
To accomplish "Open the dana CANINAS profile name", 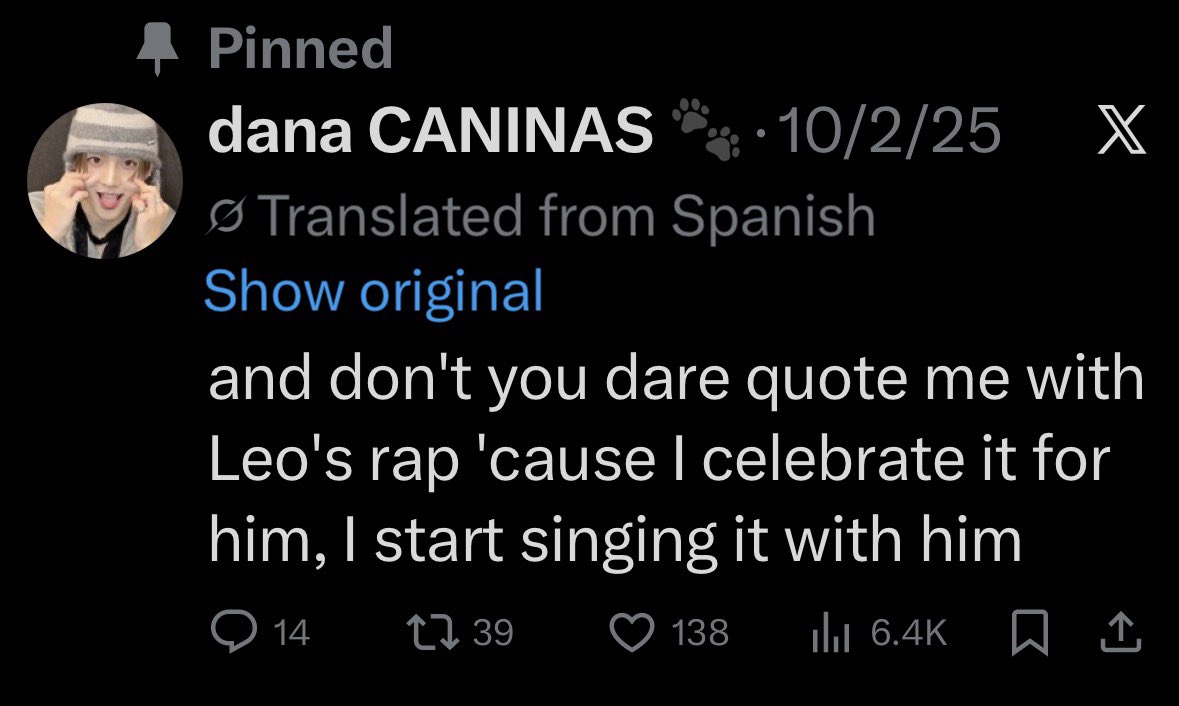I will click(430, 129).
